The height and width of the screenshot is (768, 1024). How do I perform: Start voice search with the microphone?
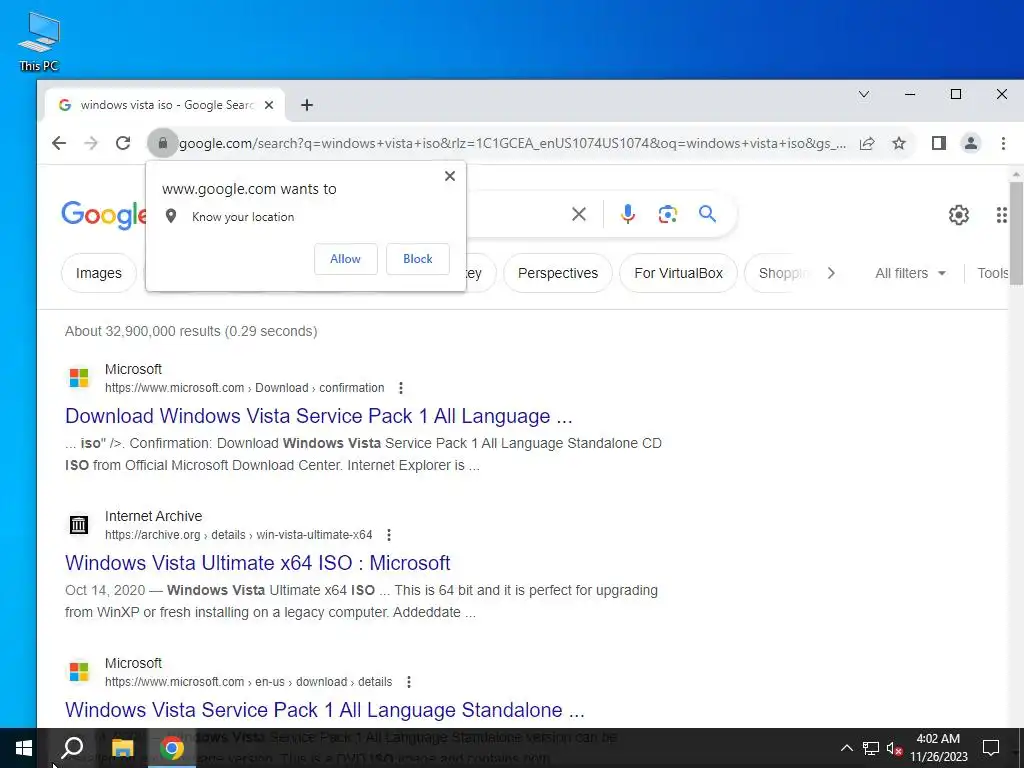(628, 214)
